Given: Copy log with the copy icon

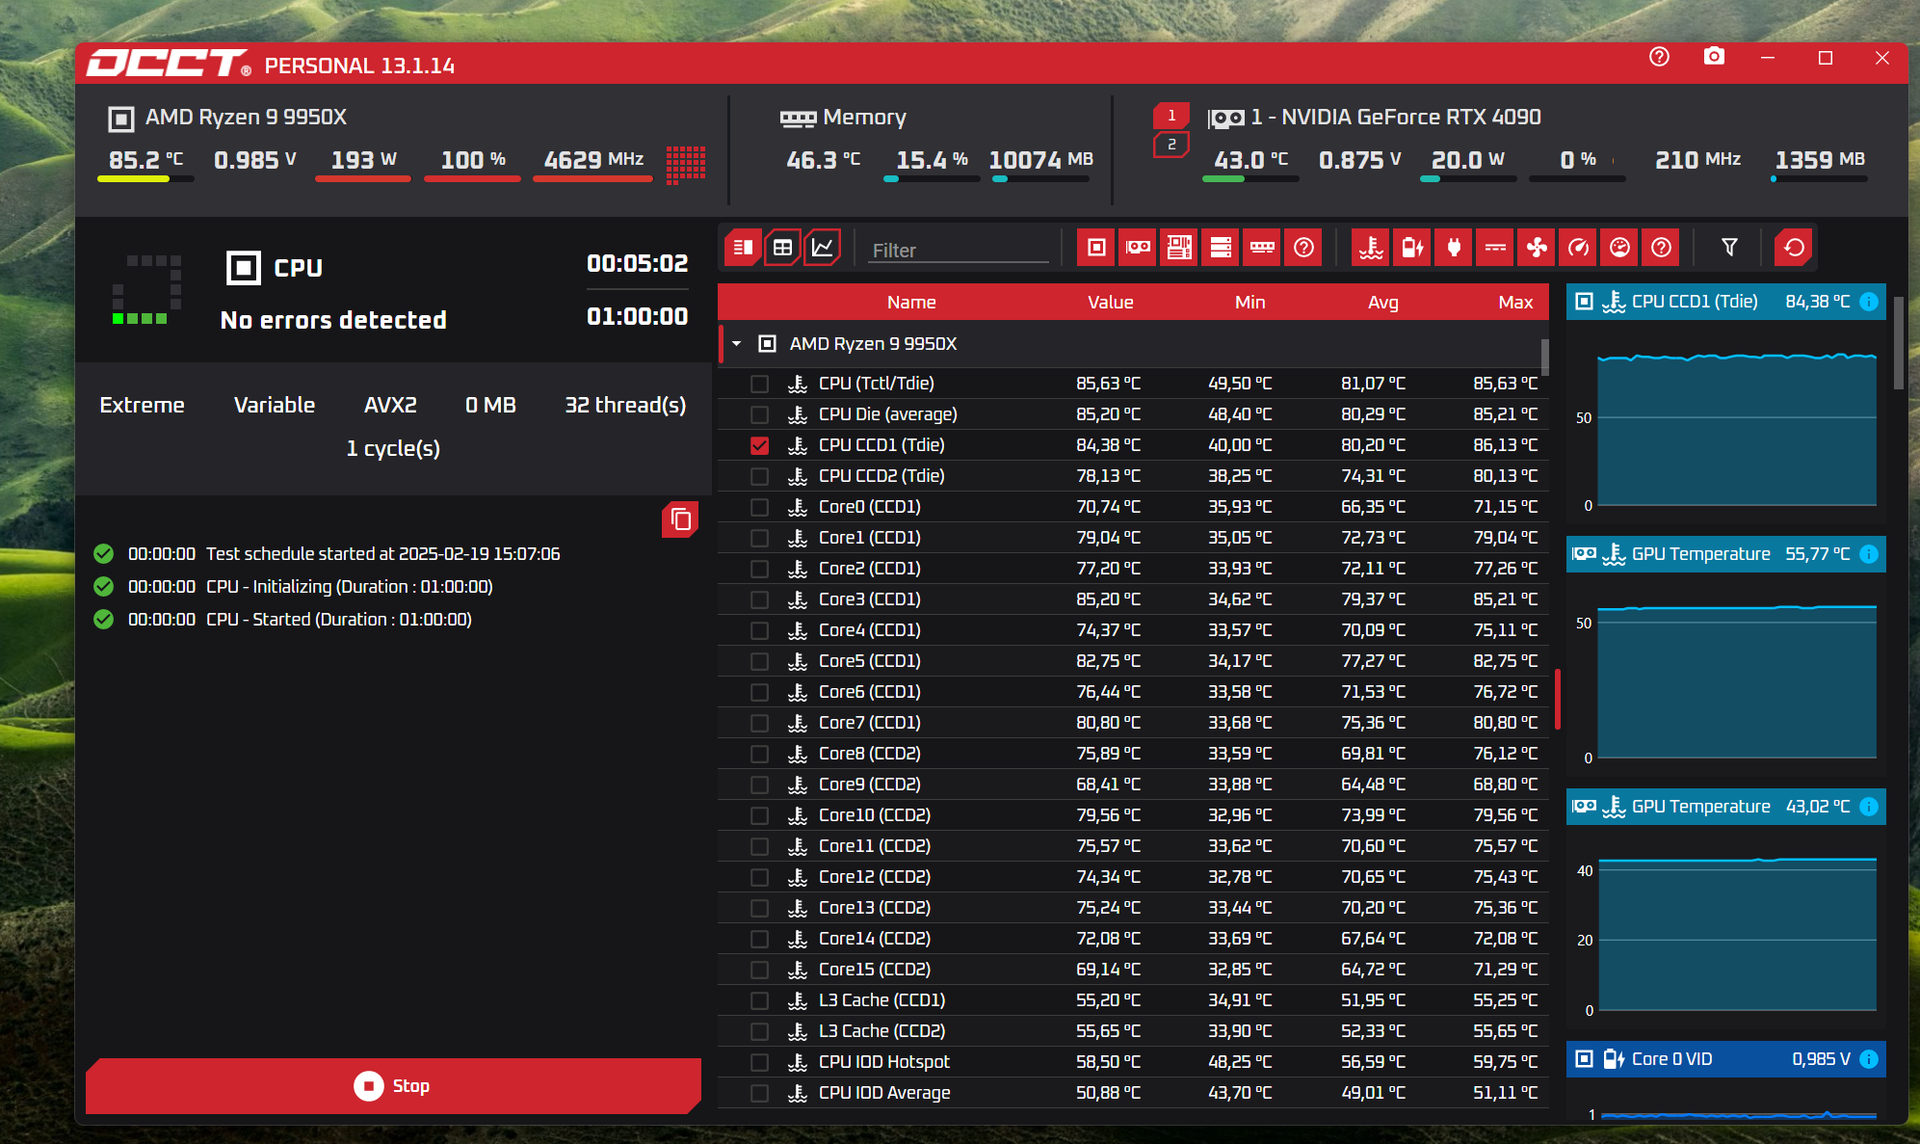Looking at the screenshot, I should (680, 519).
